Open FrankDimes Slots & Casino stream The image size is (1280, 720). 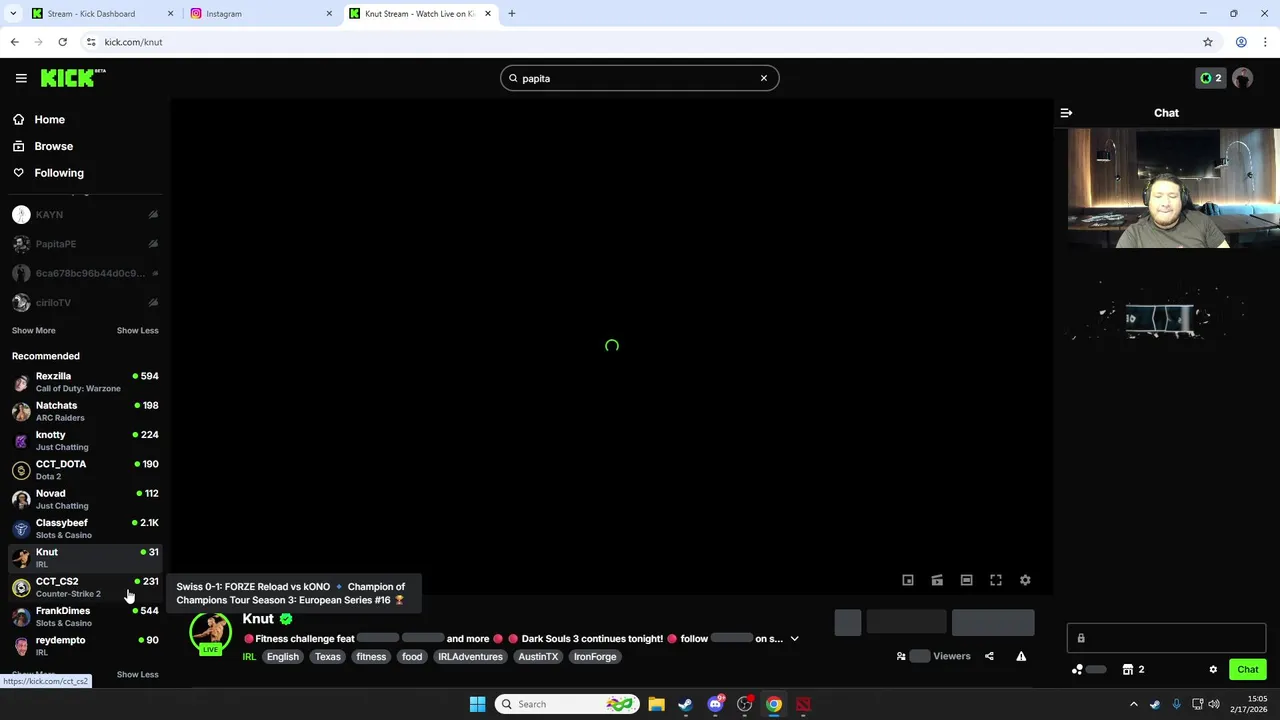tap(85, 616)
